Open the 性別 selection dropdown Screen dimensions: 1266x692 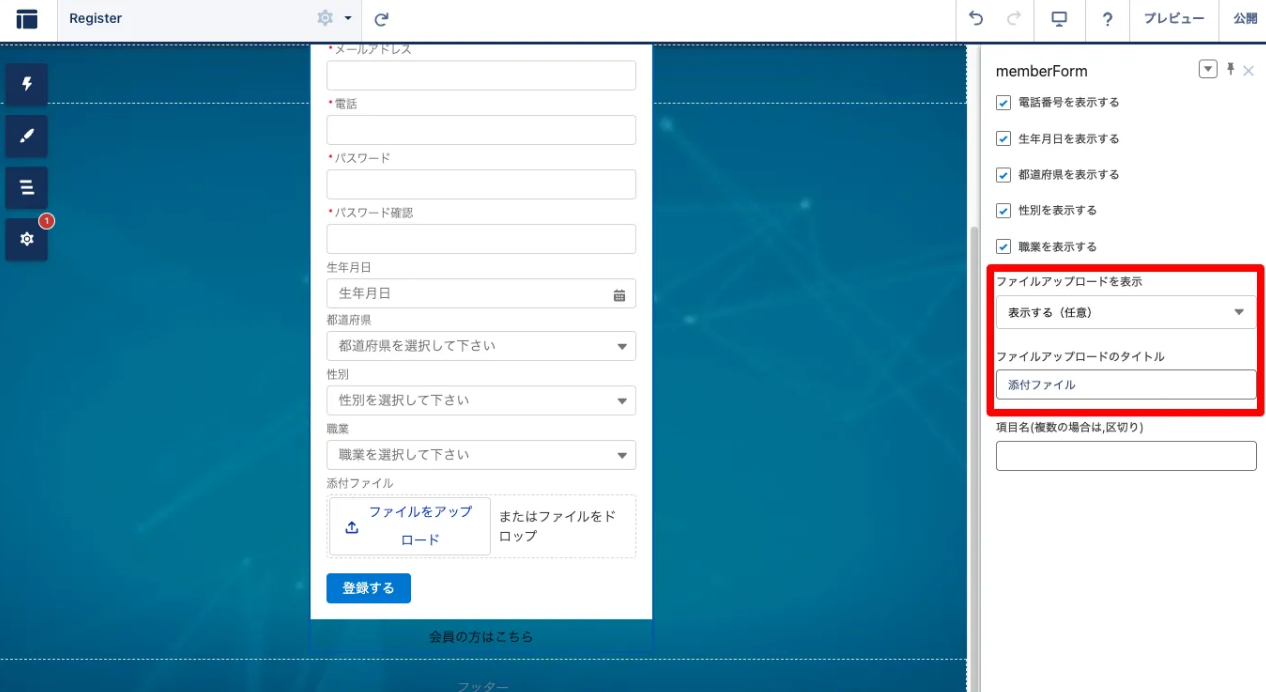coord(481,401)
